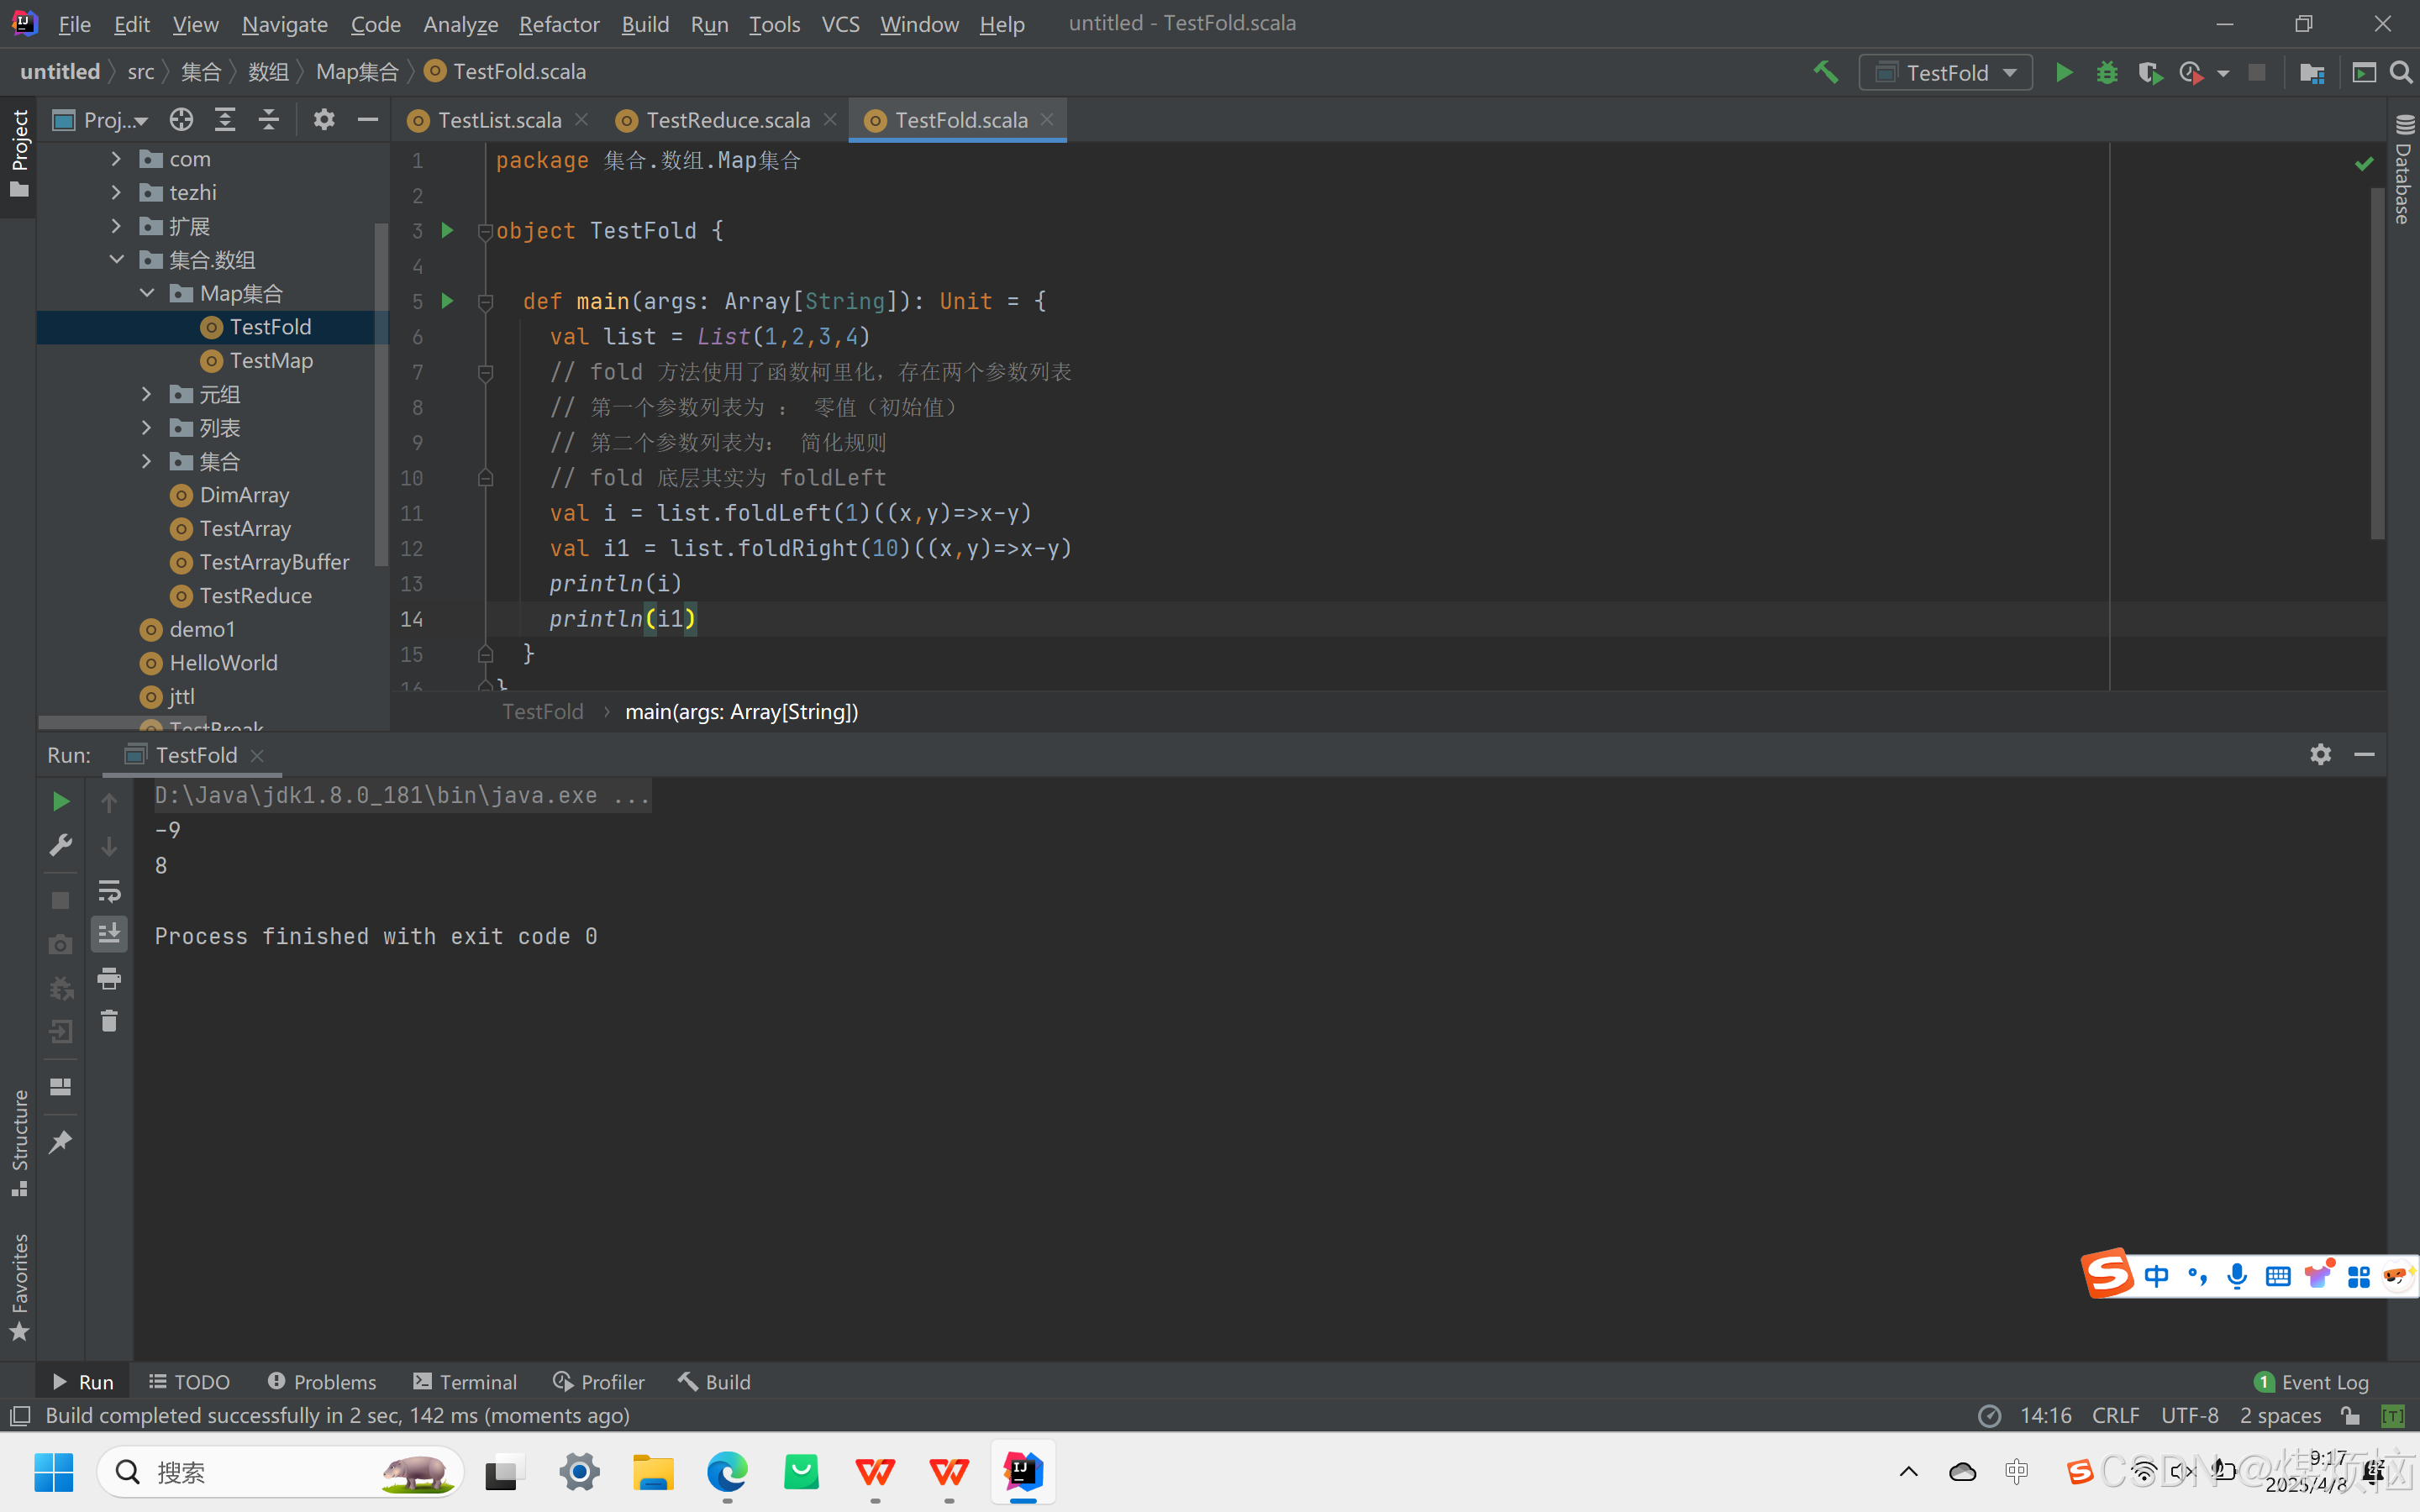Click the Print icon in the Run toolbar
This screenshot has height=1512, width=2420.
pos(109,978)
